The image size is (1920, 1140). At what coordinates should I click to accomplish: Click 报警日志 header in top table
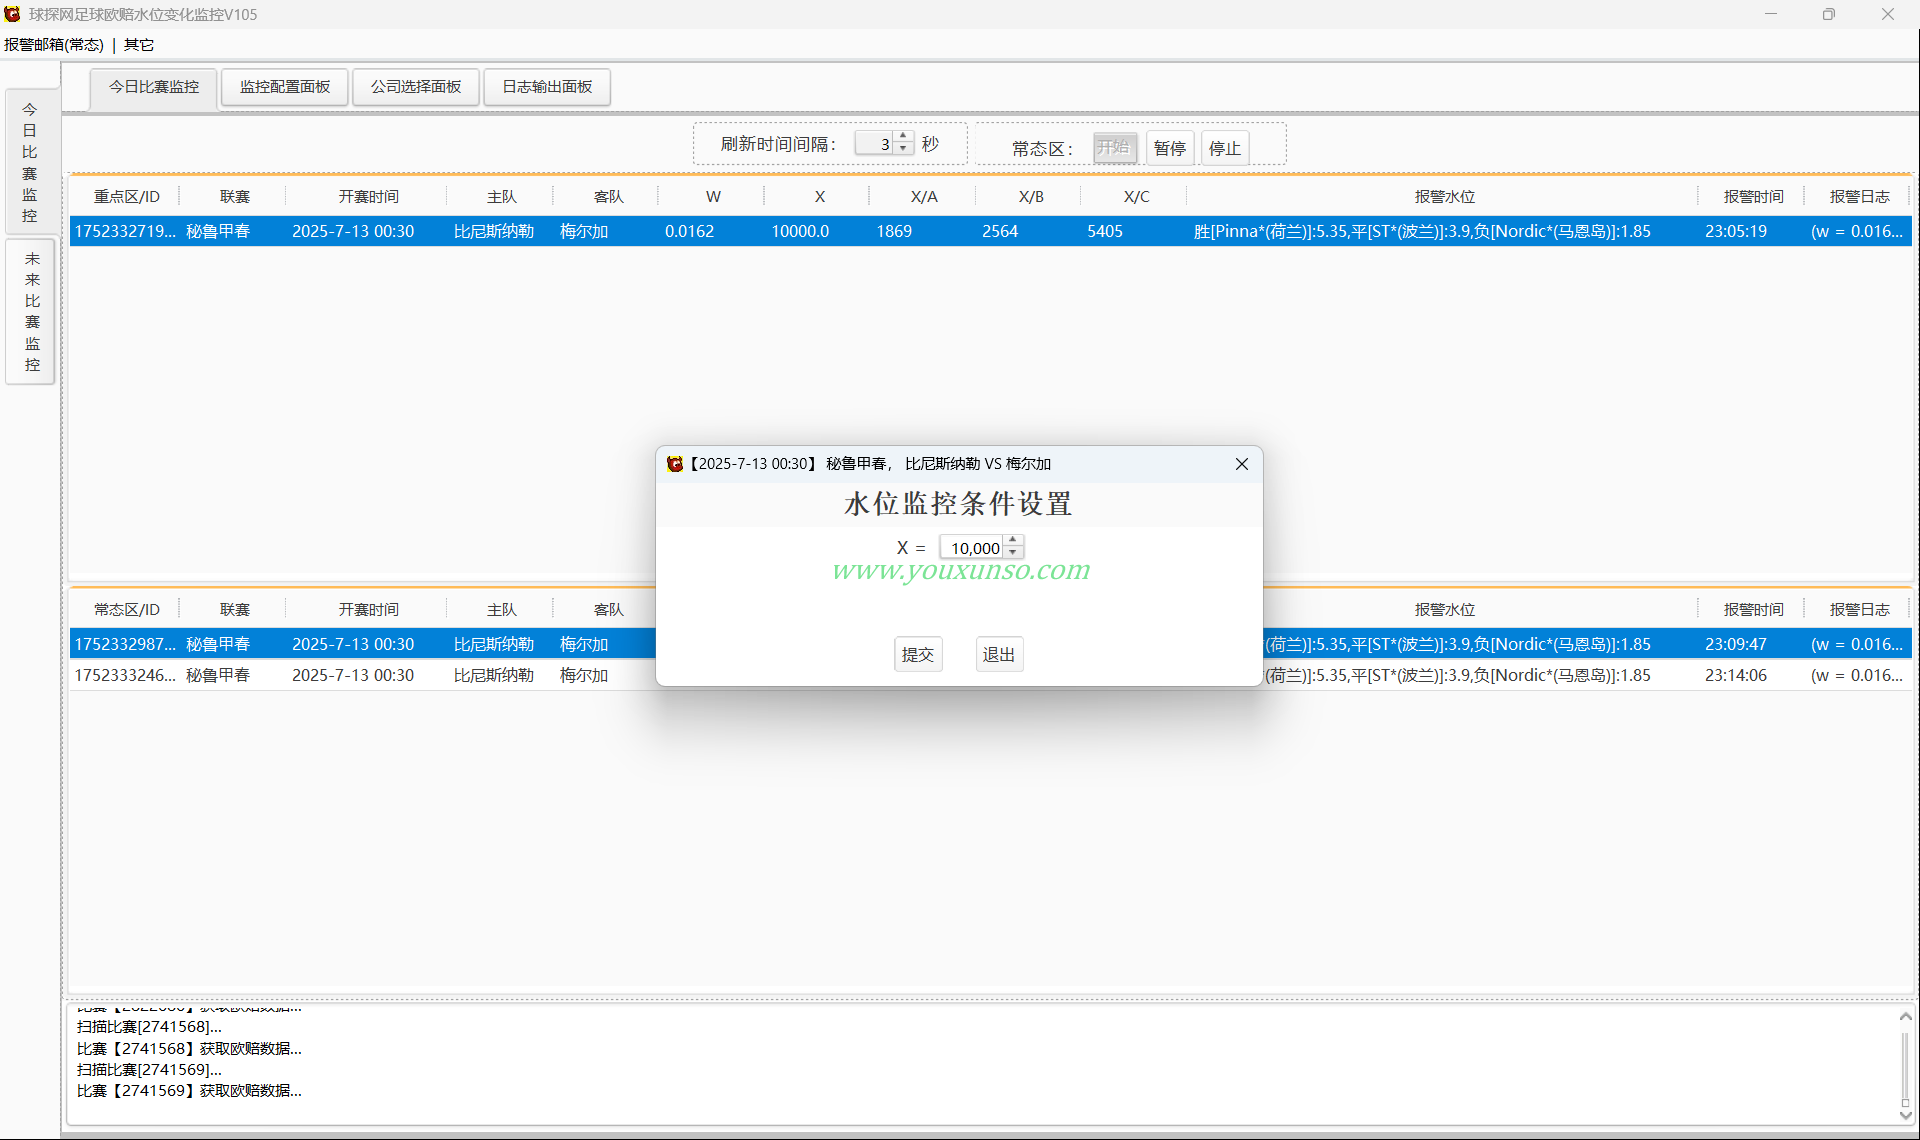[1859, 197]
